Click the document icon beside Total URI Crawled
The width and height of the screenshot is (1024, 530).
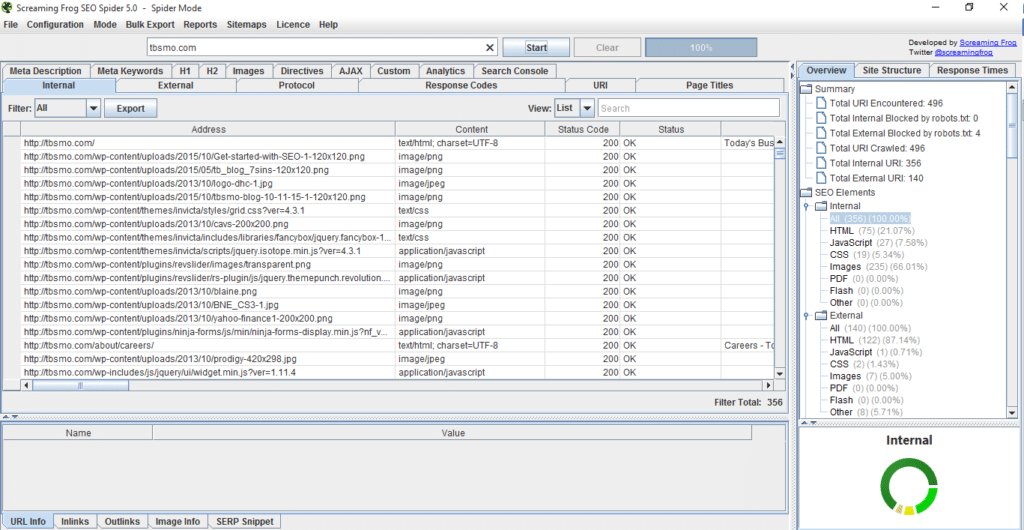[821, 148]
